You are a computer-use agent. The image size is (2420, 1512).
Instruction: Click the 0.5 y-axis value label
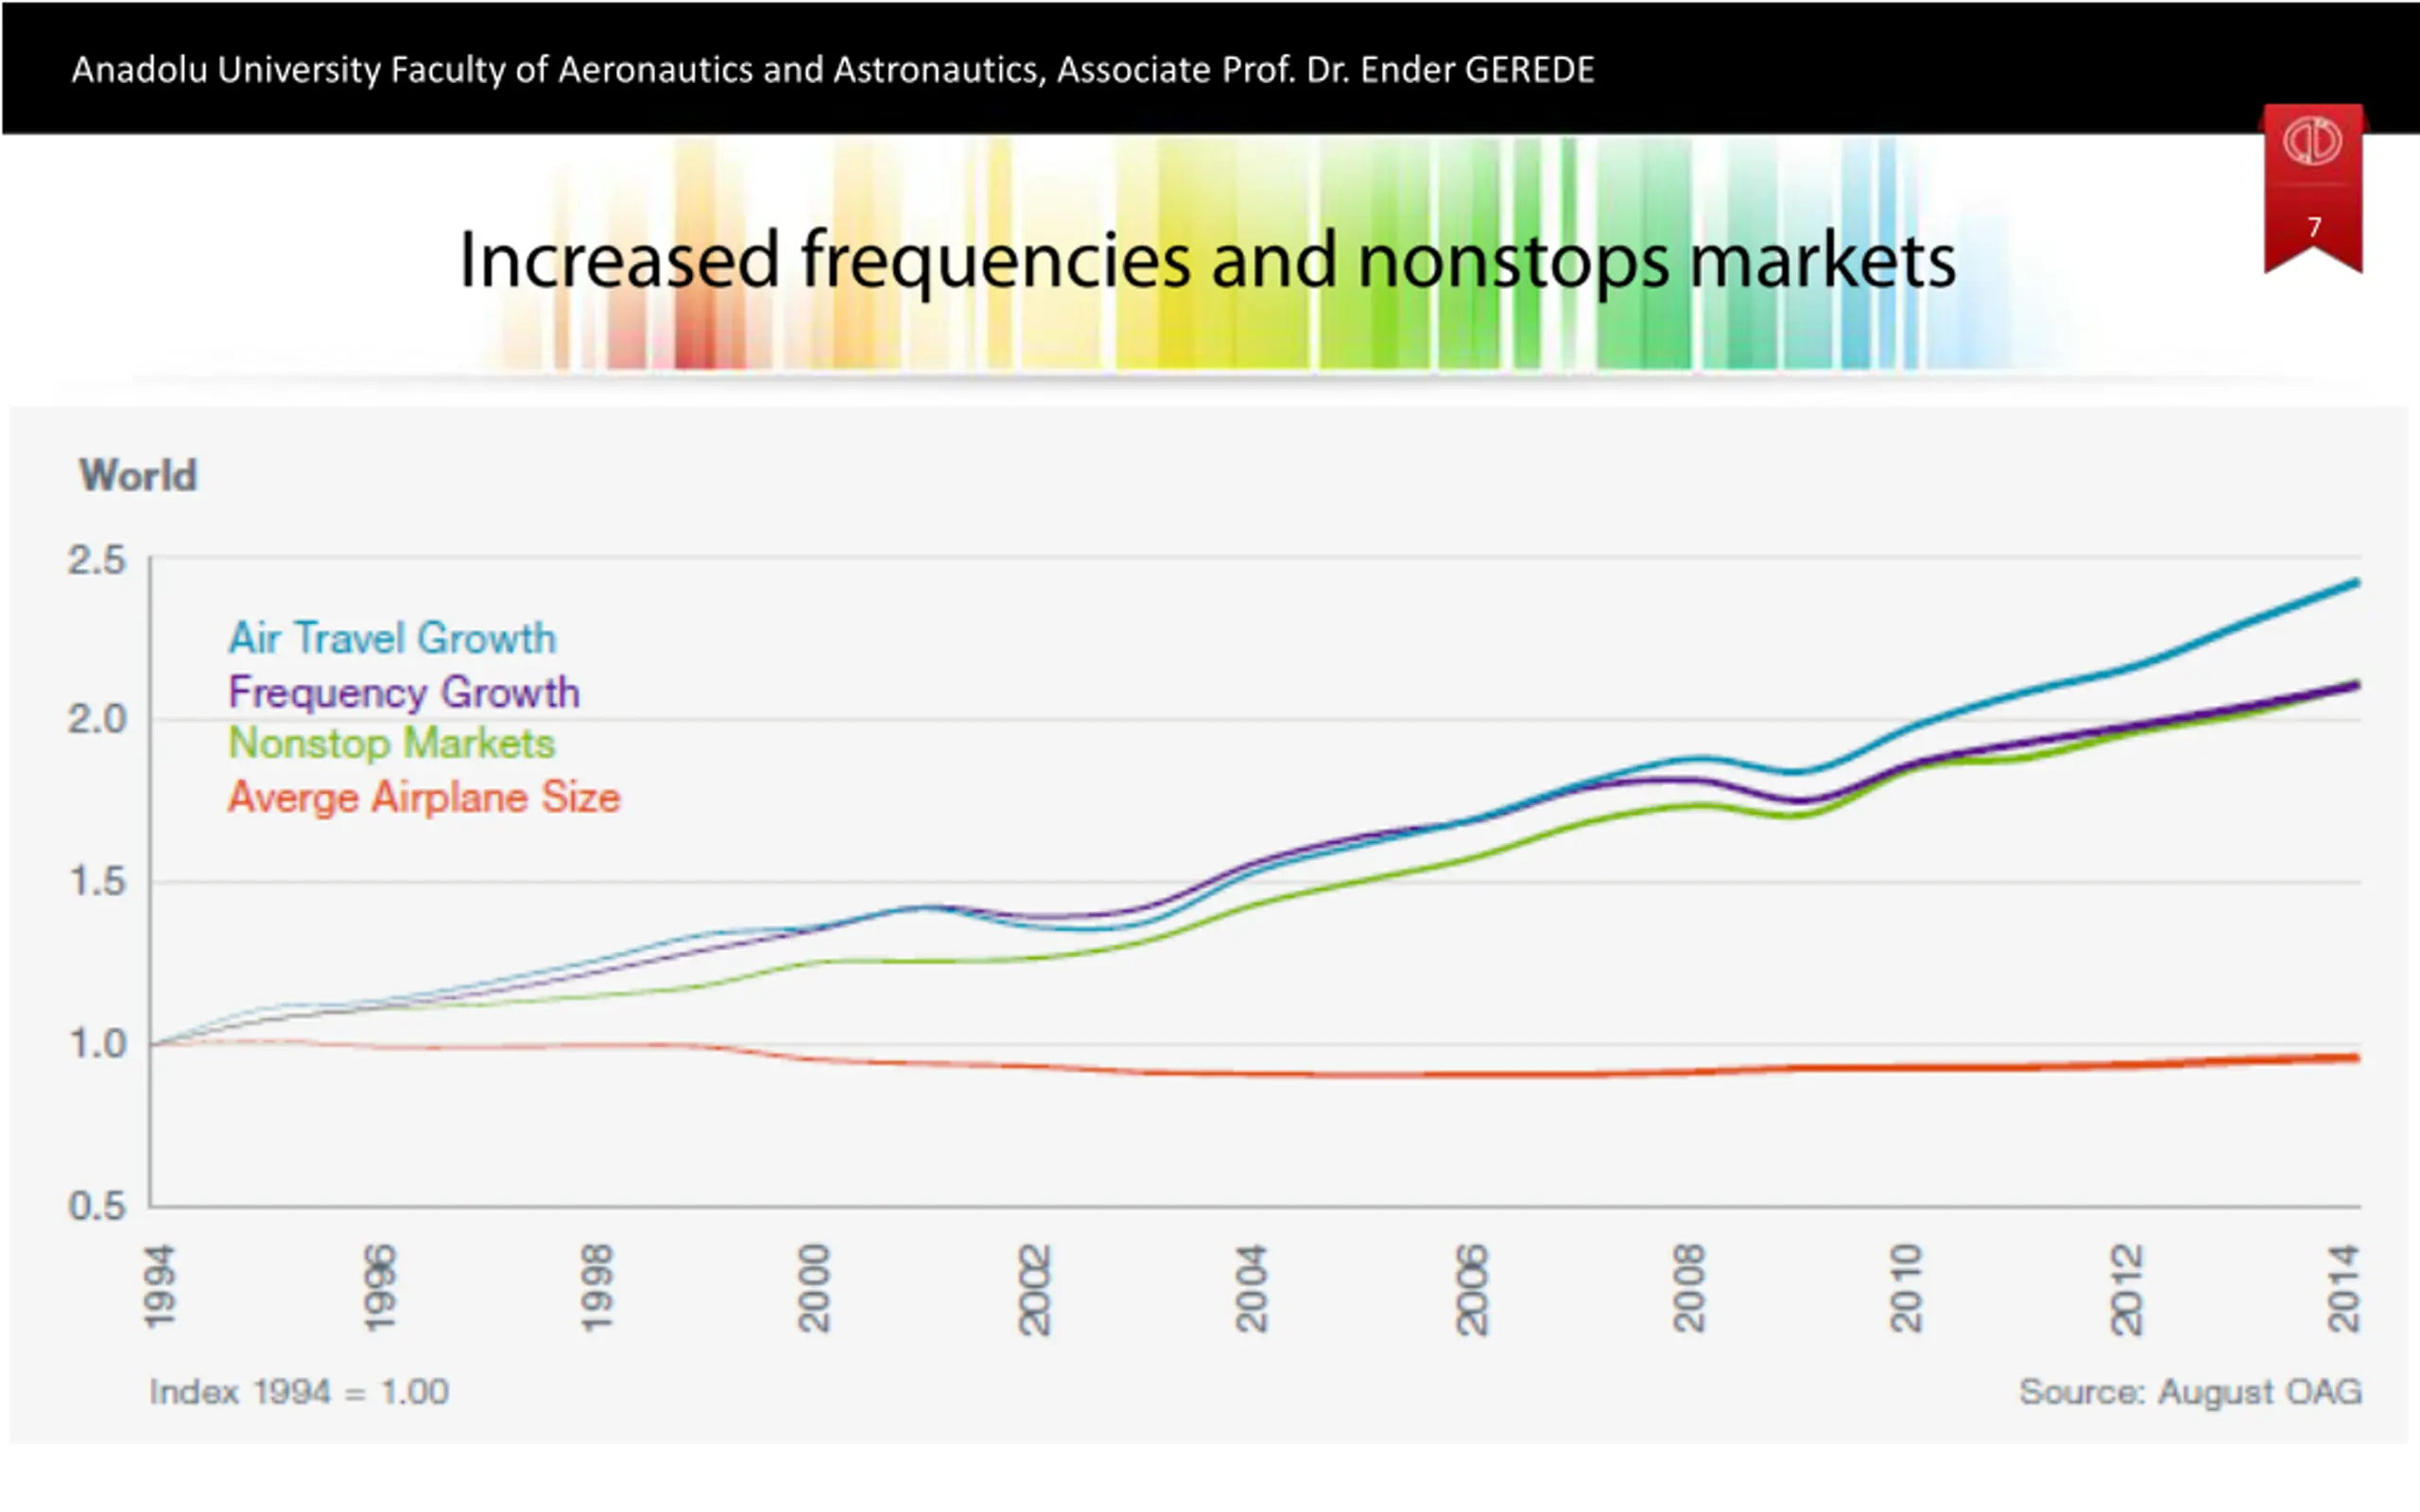97,1206
